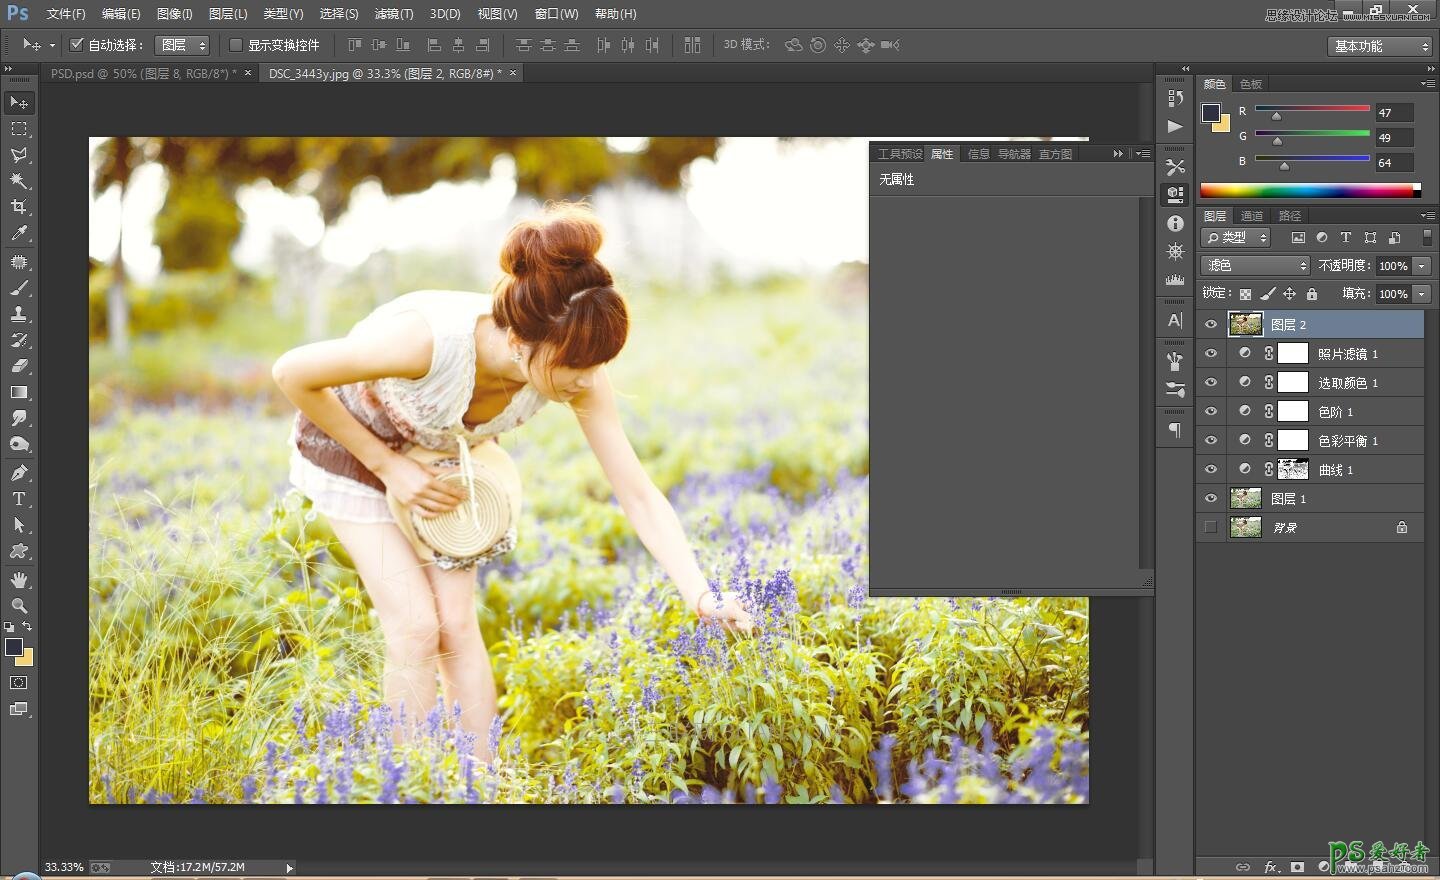Select the Horizontal Type tool
This screenshot has width=1440, height=880.
19,499
